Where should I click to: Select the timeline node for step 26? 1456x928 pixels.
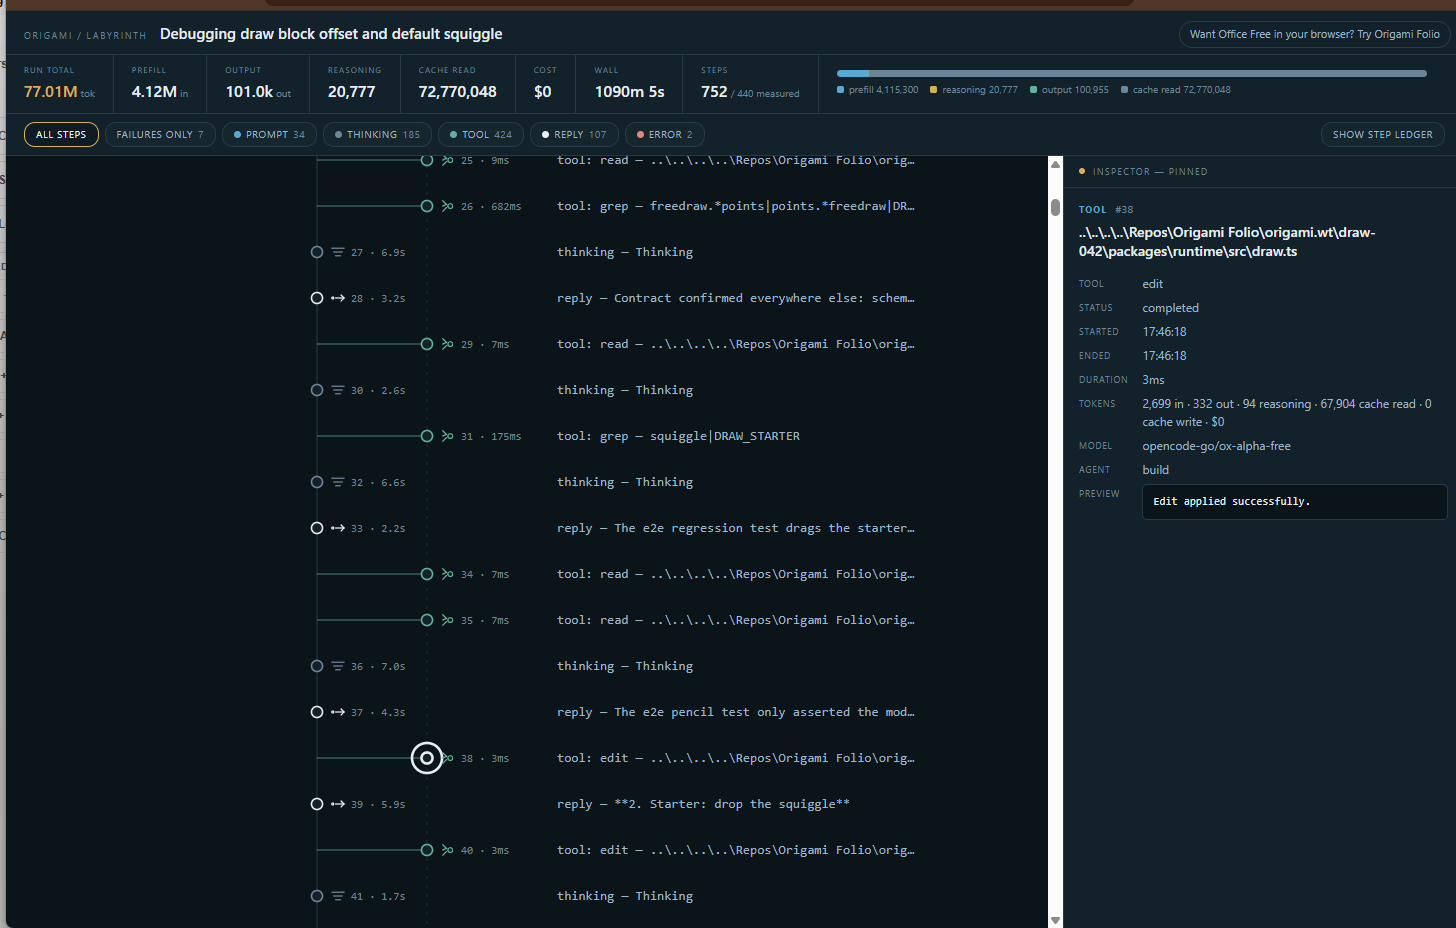coord(427,206)
